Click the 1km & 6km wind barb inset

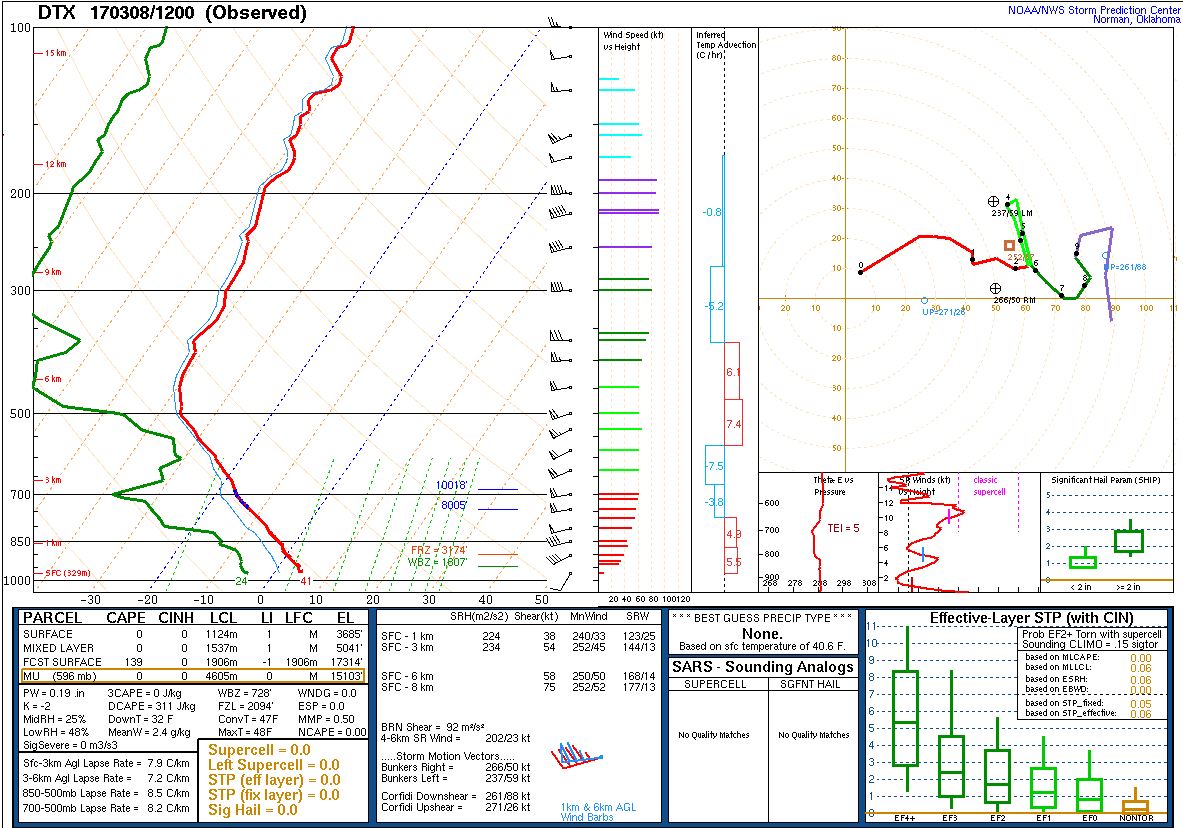[577, 756]
